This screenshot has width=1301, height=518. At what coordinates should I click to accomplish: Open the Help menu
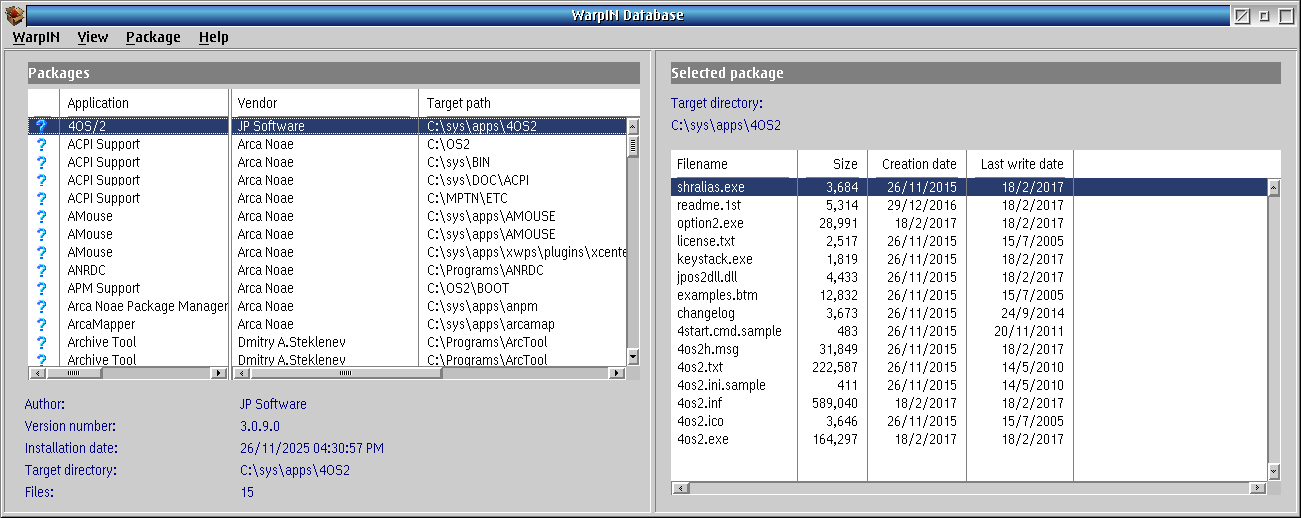pyautogui.click(x=213, y=37)
